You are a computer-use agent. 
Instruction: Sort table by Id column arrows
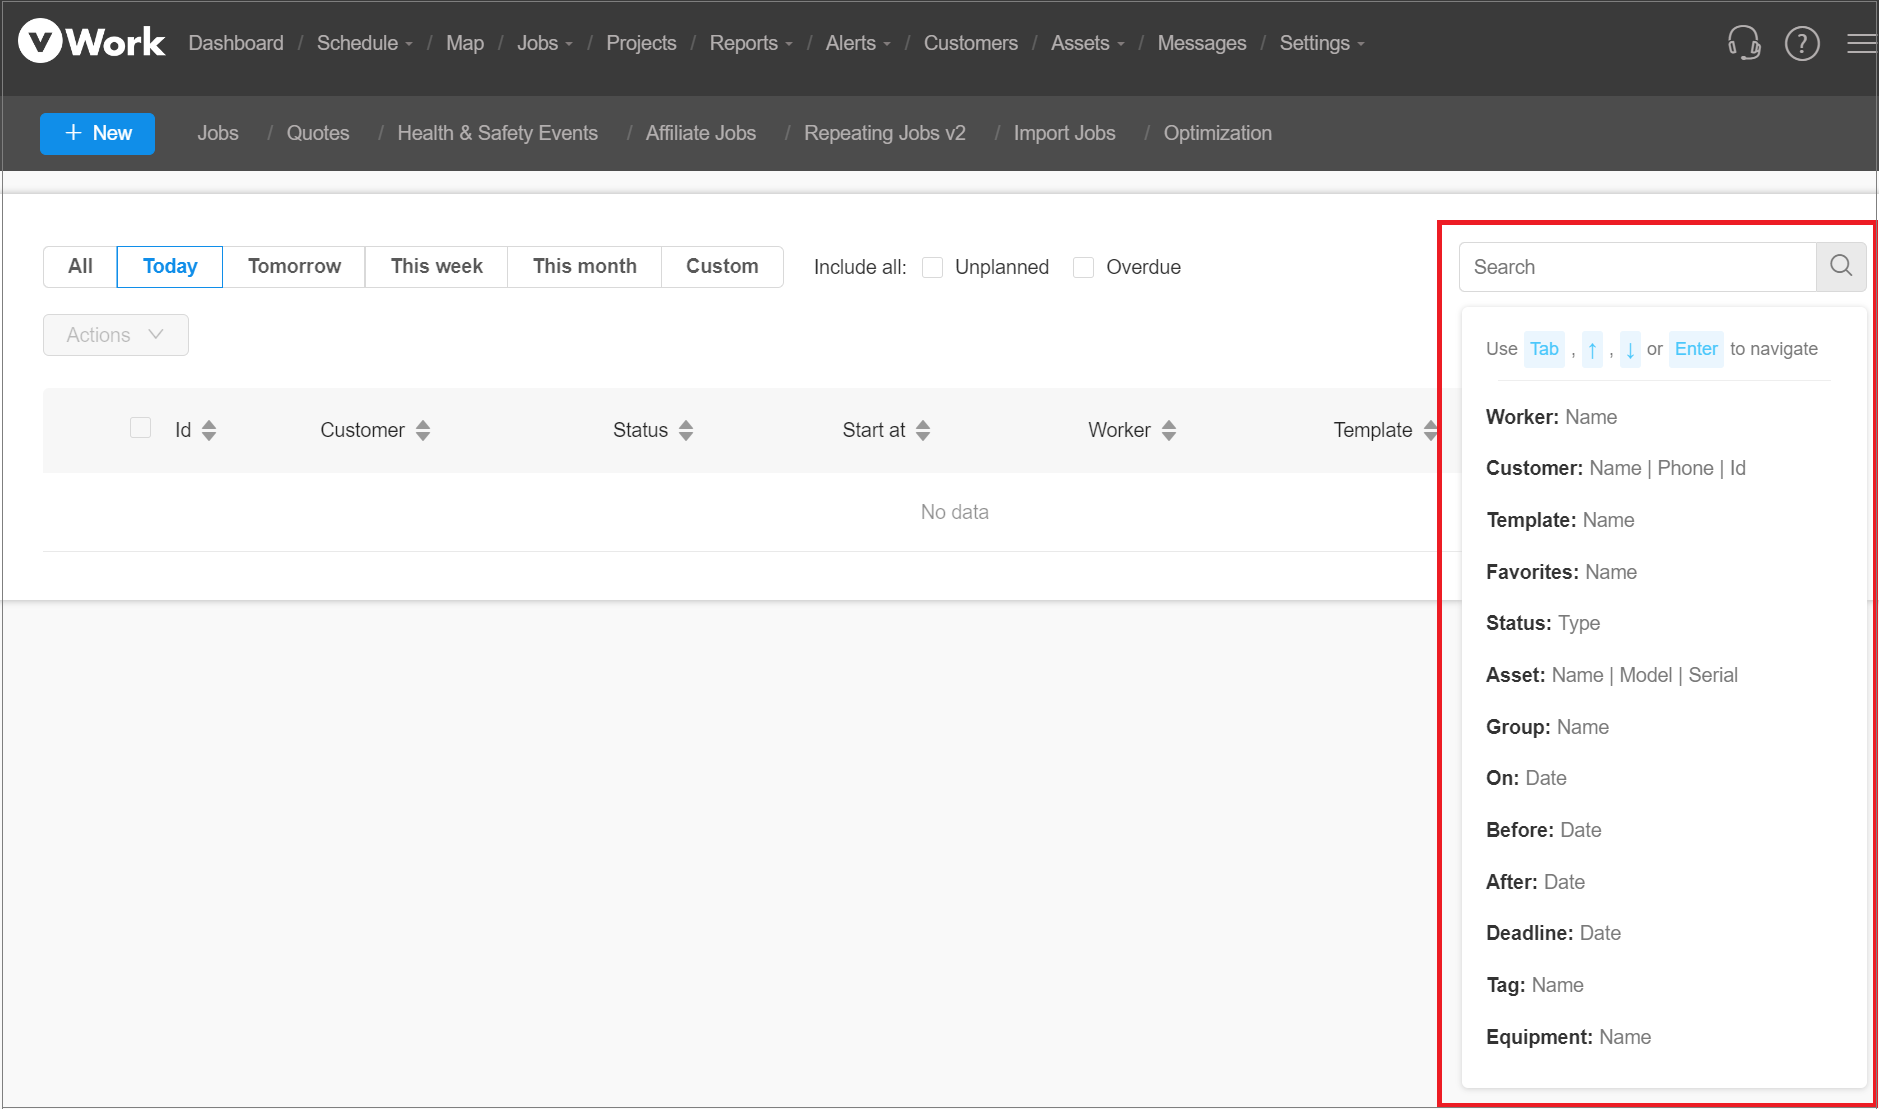pos(209,430)
